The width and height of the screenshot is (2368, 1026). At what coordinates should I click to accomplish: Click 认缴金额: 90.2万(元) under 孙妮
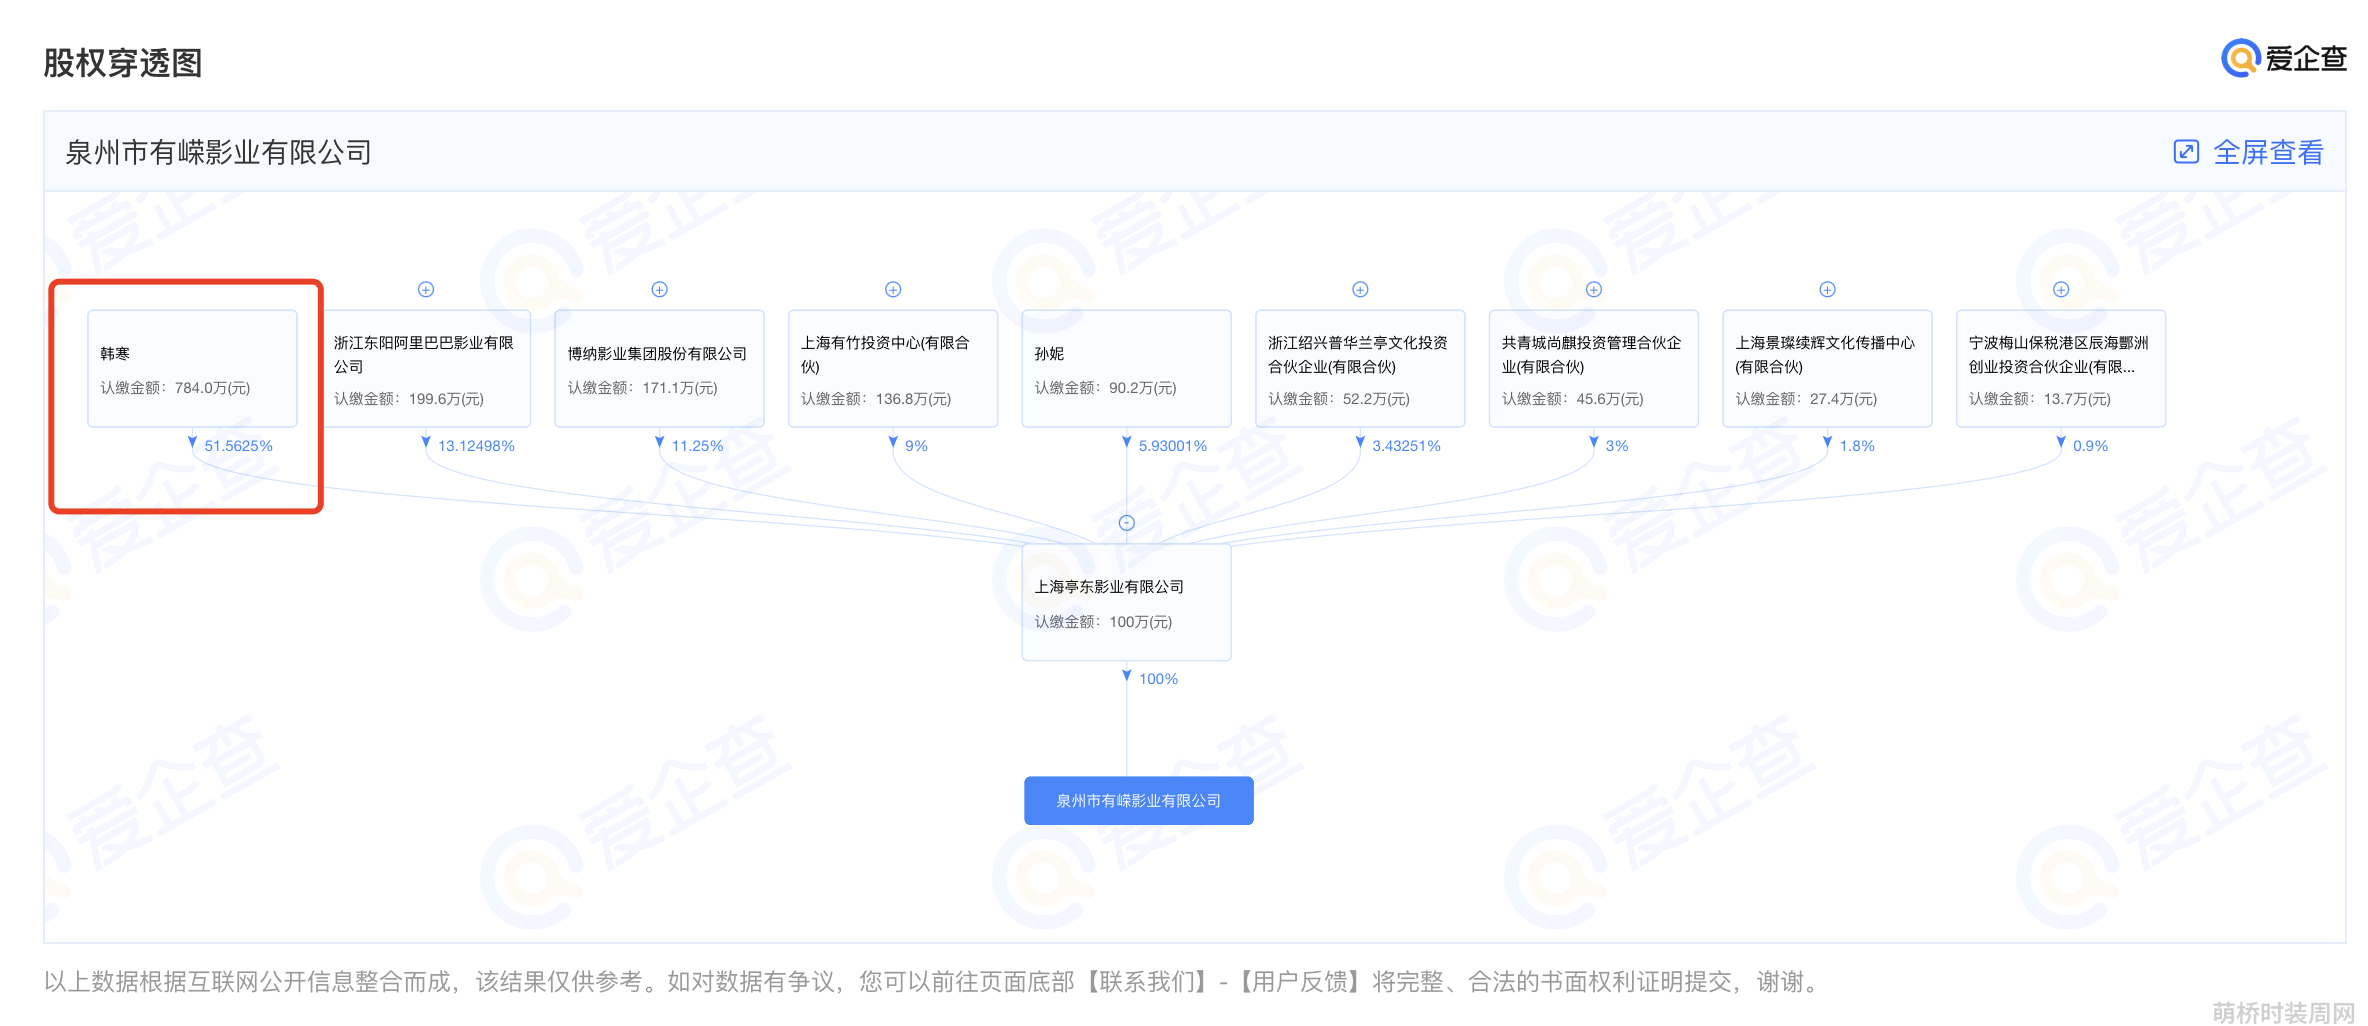[1105, 388]
